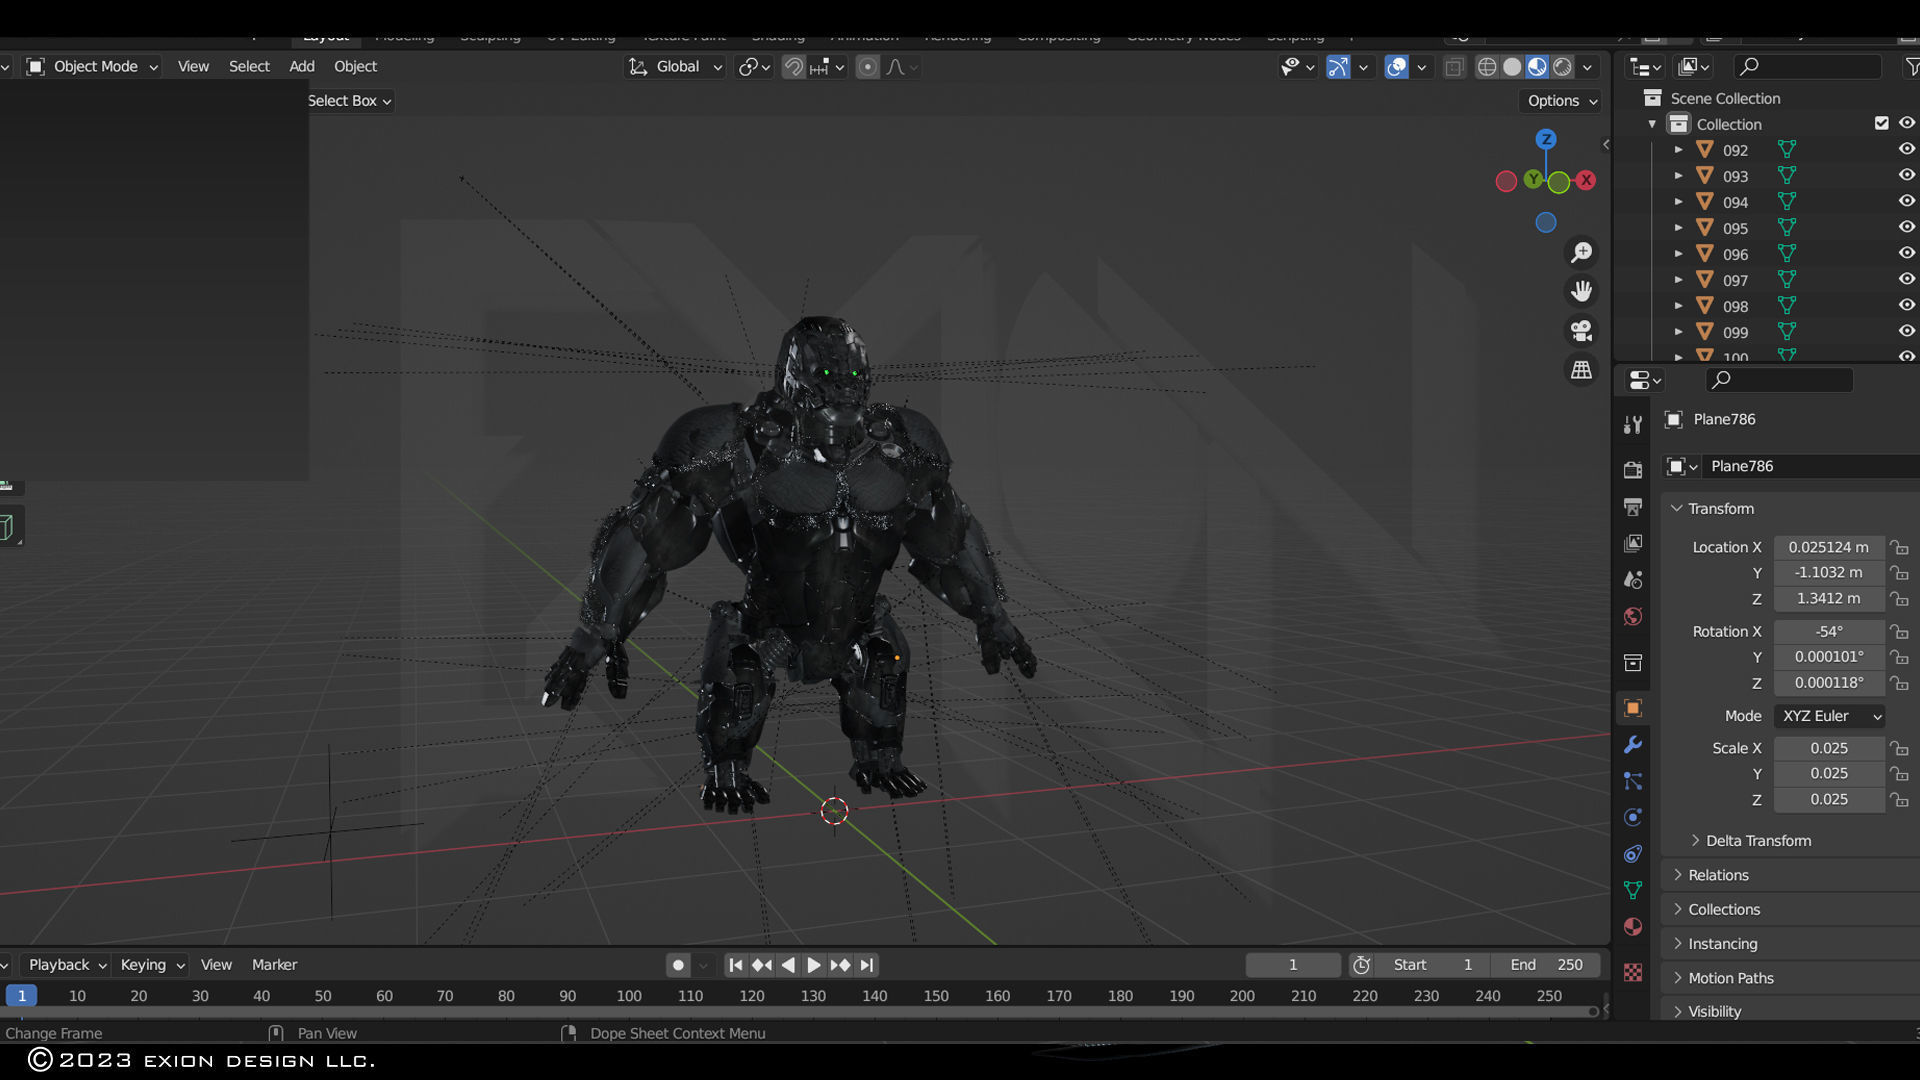Click frame 100 on the timeline
This screenshot has height=1080, width=1920.
point(629,996)
